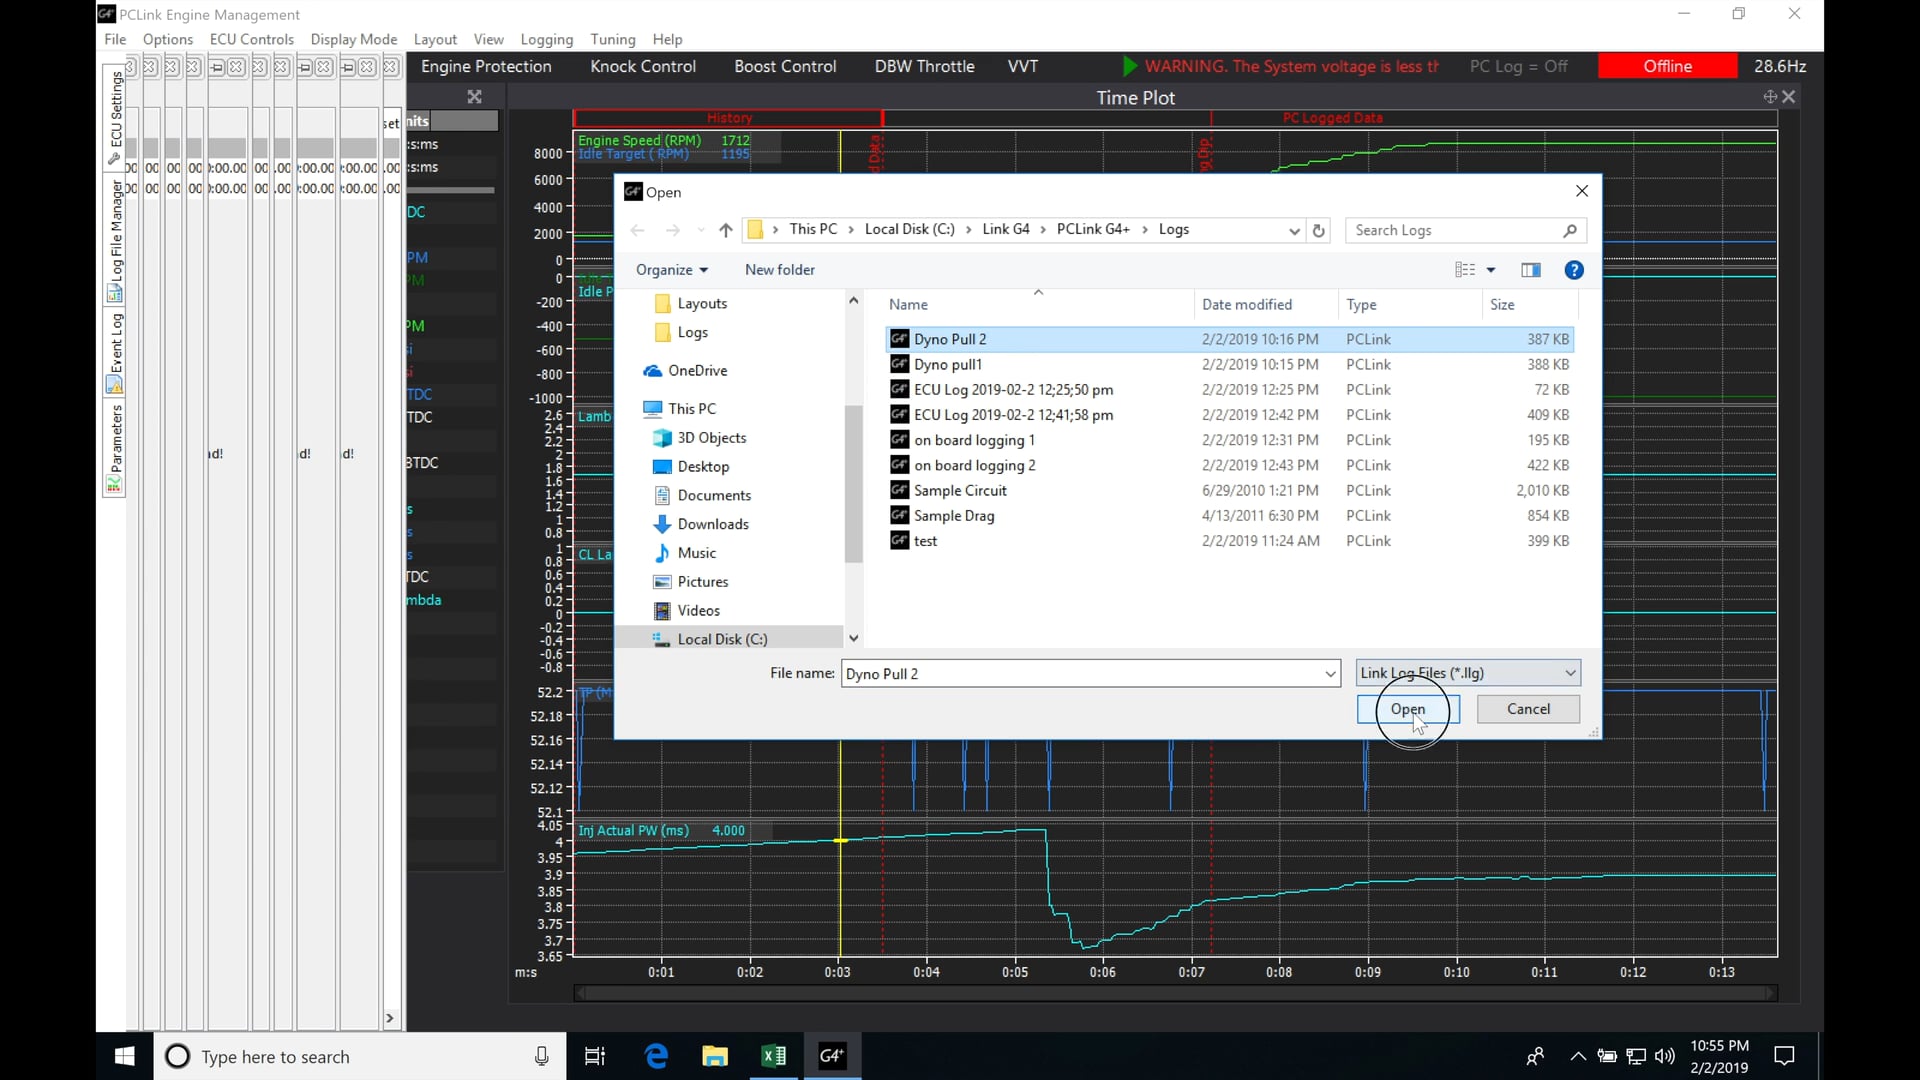Refresh the Logs folder view
The height and width of the screenshot is (1080, 1920).
pyautogui.click(x=1319, y=230)
